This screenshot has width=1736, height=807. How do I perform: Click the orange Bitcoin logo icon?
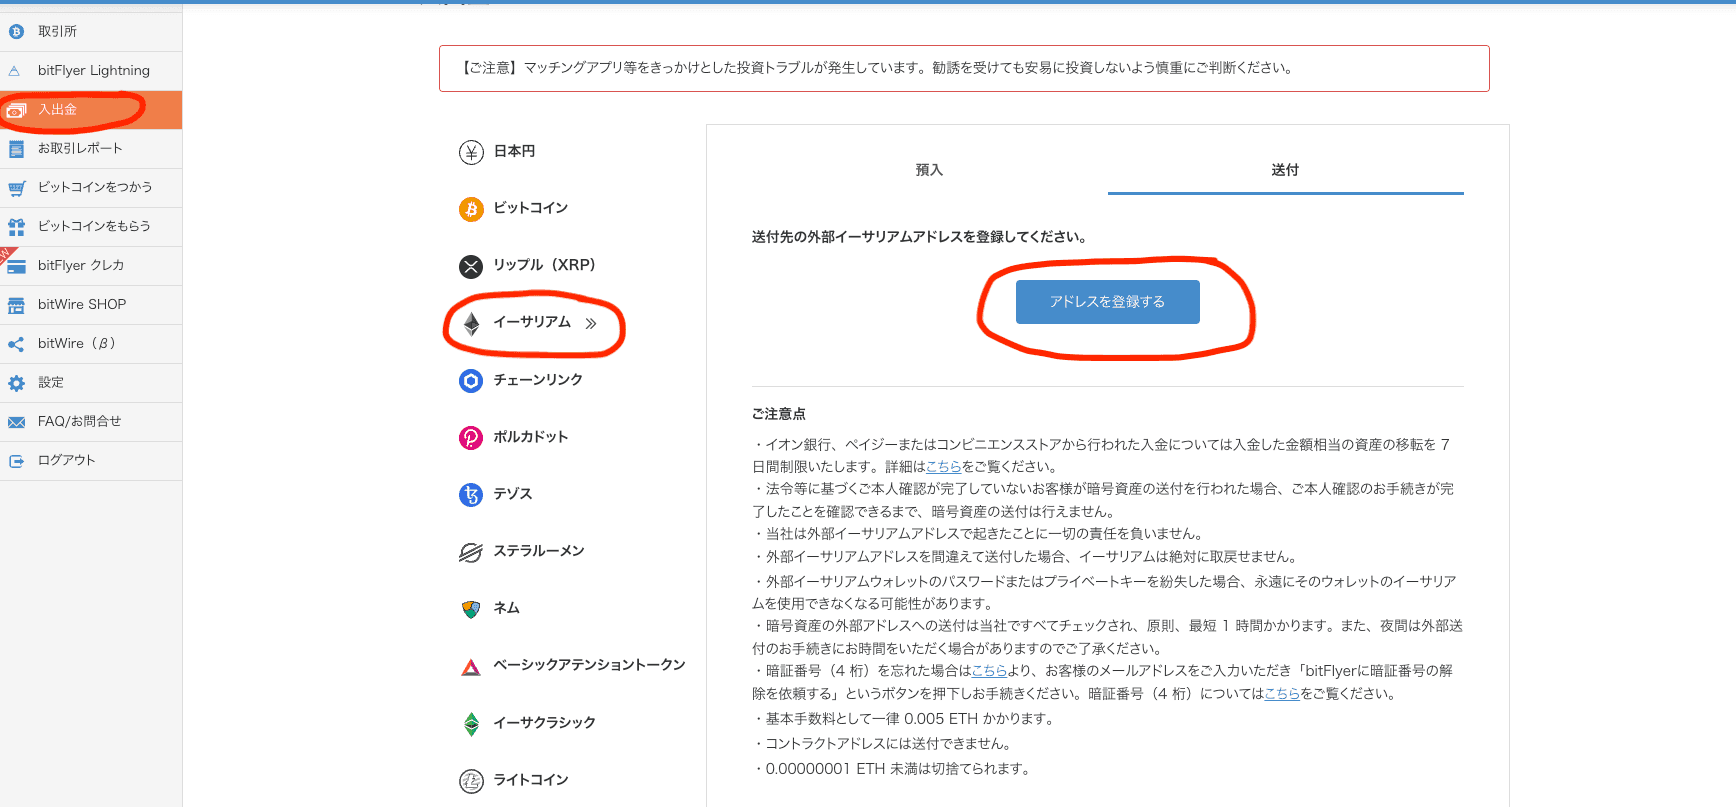coord(471,209)
